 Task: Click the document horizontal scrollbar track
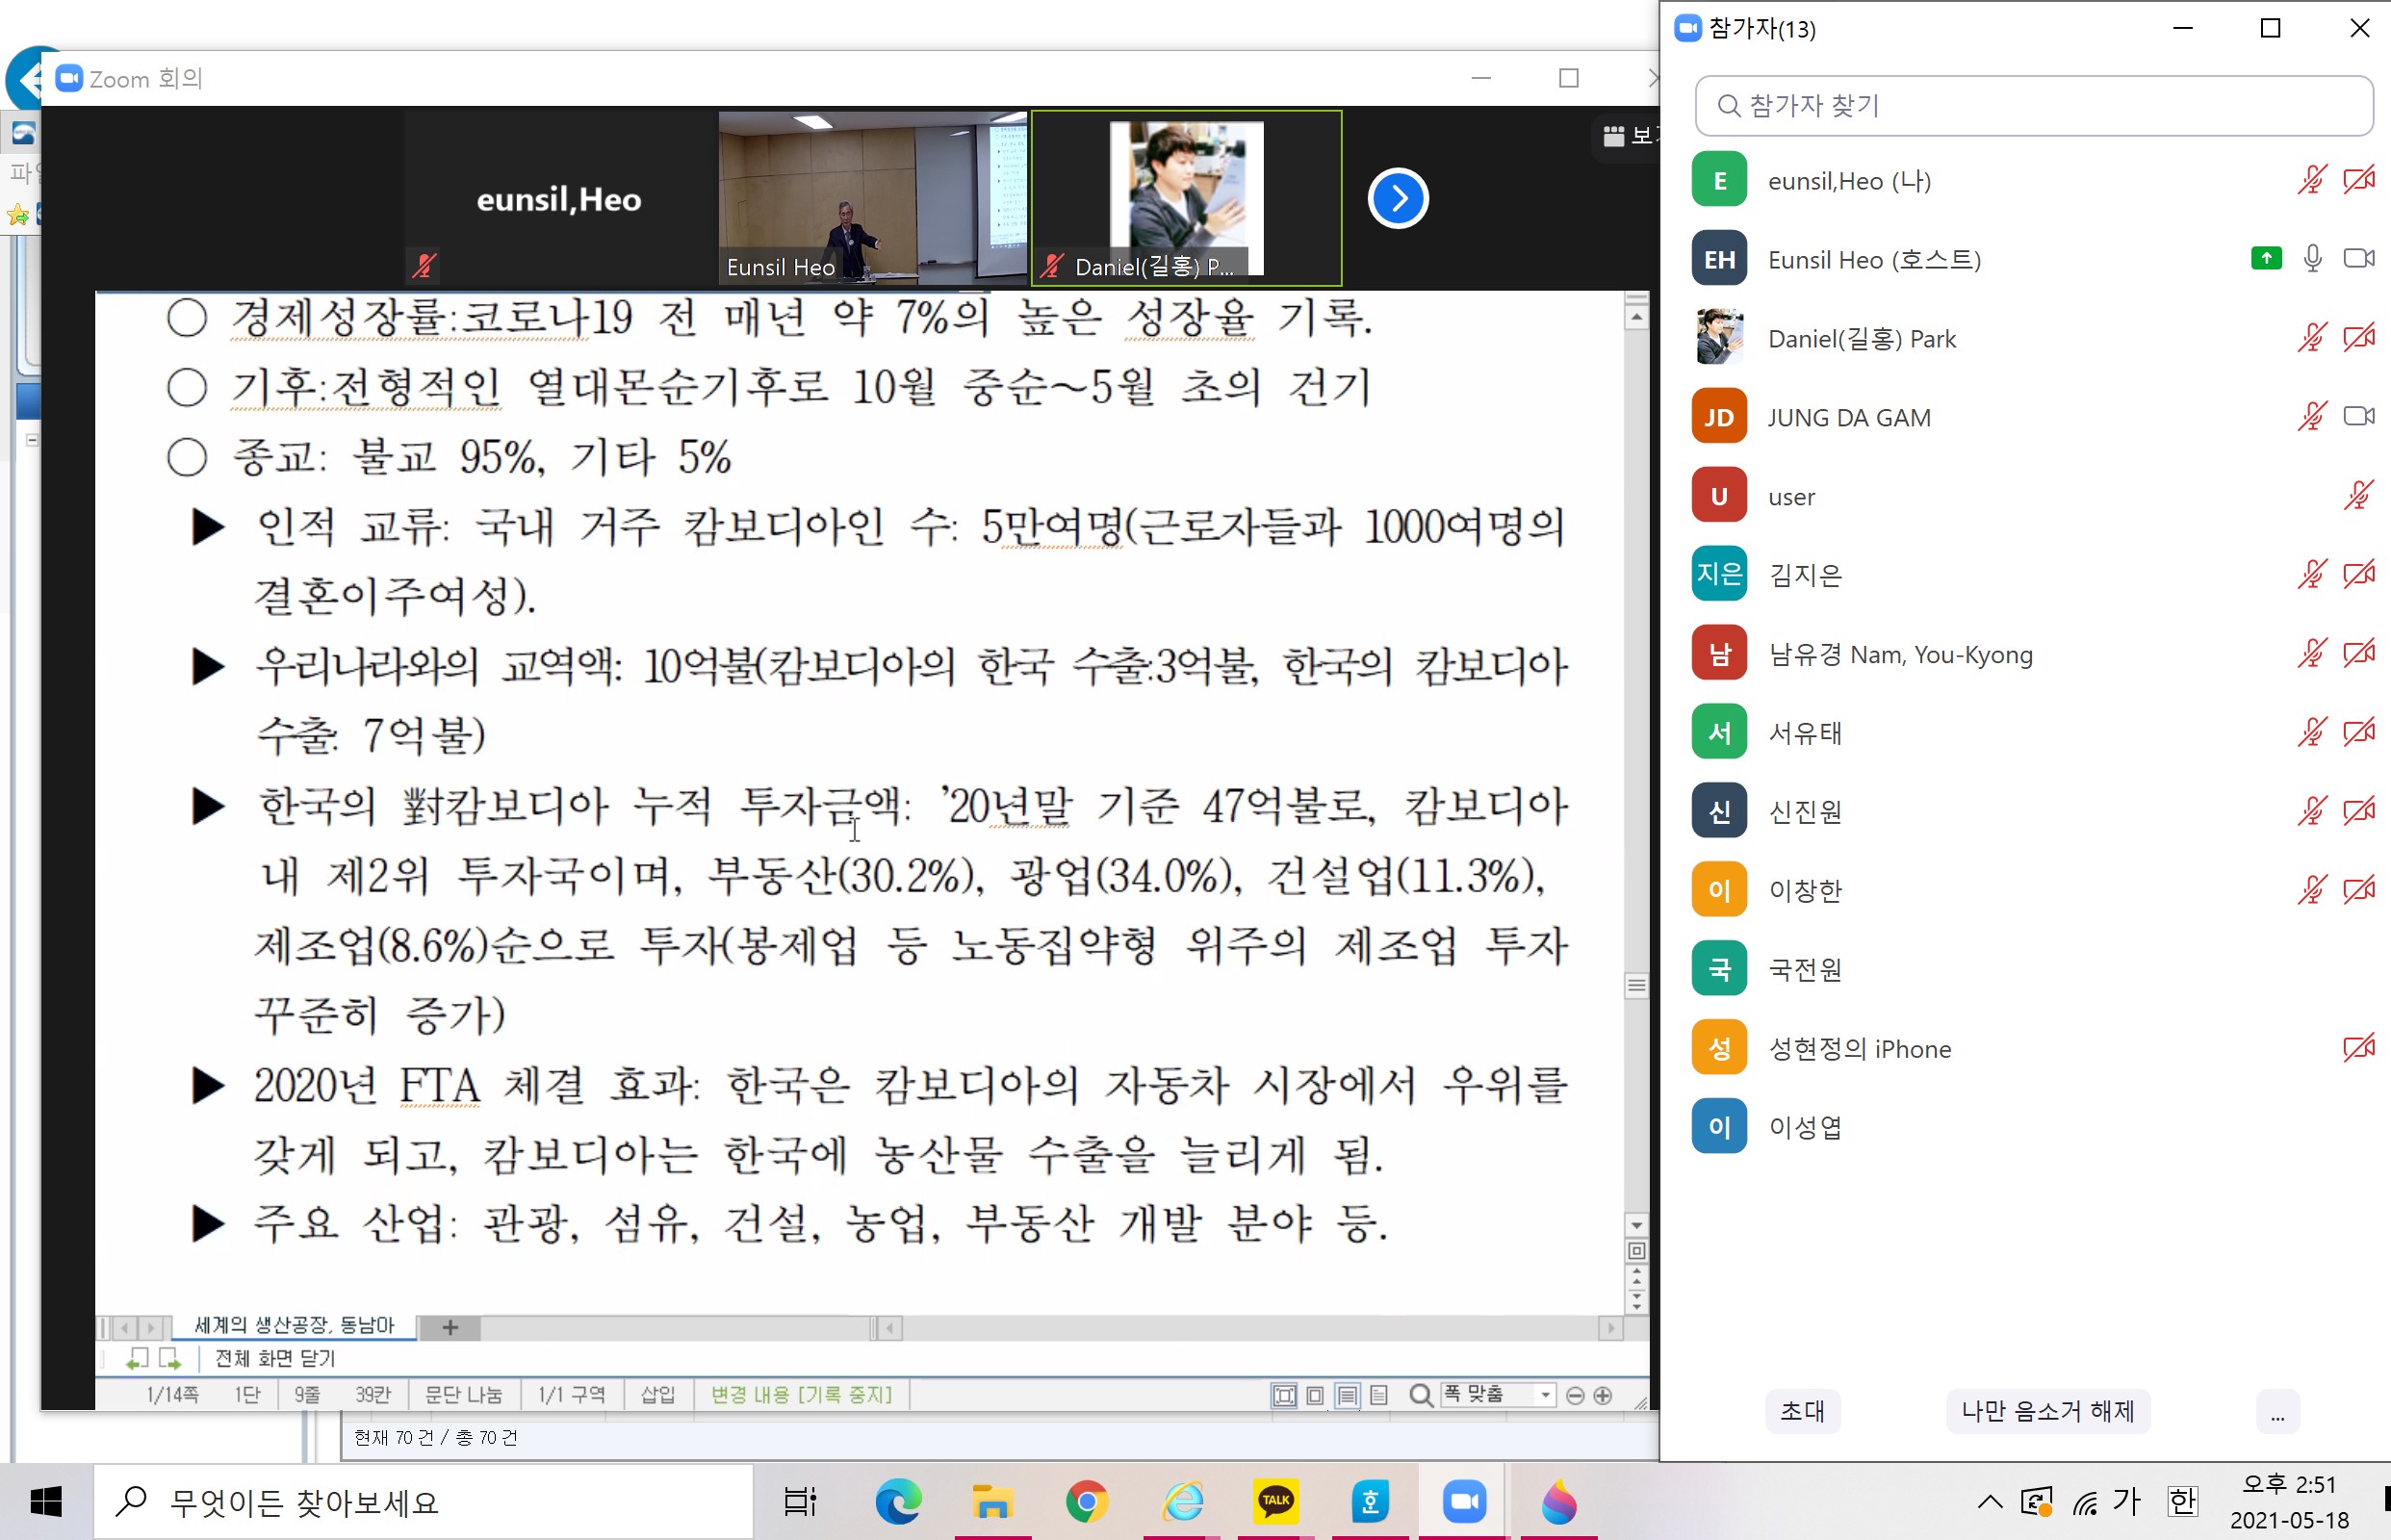[x=1249, y=1328]
